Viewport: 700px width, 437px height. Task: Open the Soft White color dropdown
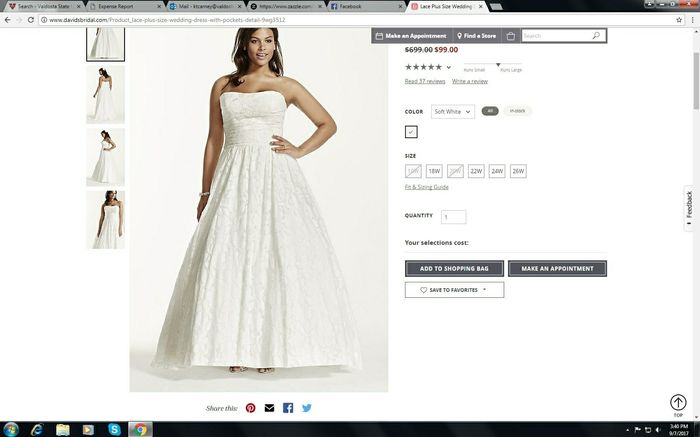click(x=453, y=112)
